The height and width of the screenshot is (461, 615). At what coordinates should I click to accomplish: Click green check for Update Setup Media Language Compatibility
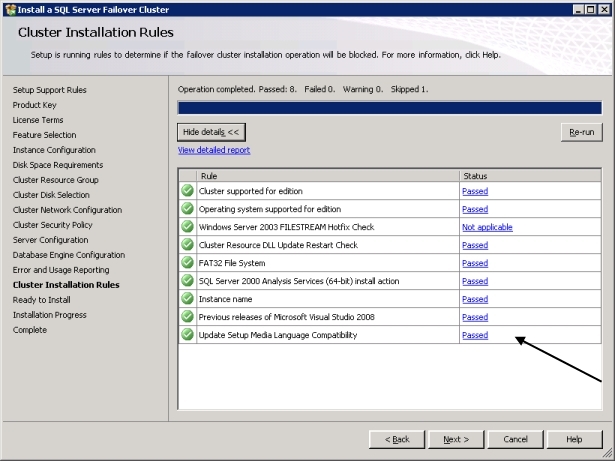(187, 335)
